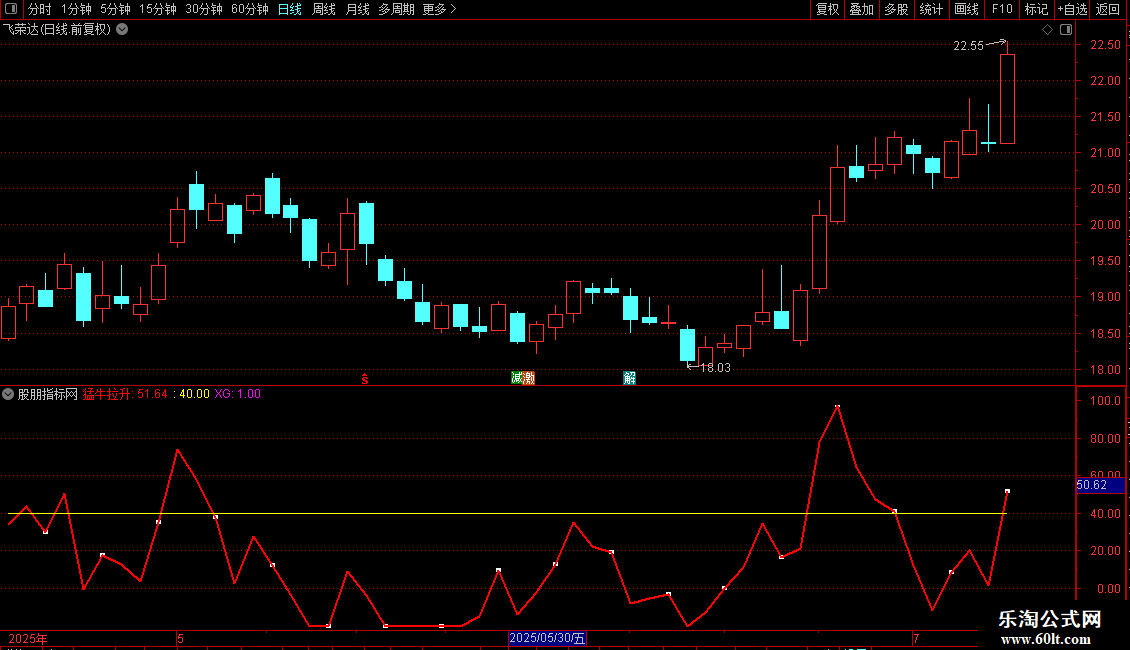Image resolution: width=1130 pixels, height=650 pixels.
Task: Click the yellow 40.00 threshold line
Action: 507,514
